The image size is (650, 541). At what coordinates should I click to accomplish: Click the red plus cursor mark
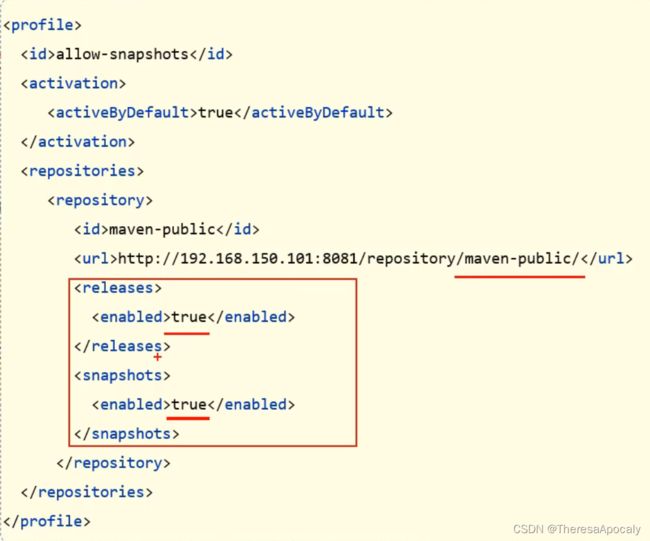pyautogui.click(x=158, y=357)
